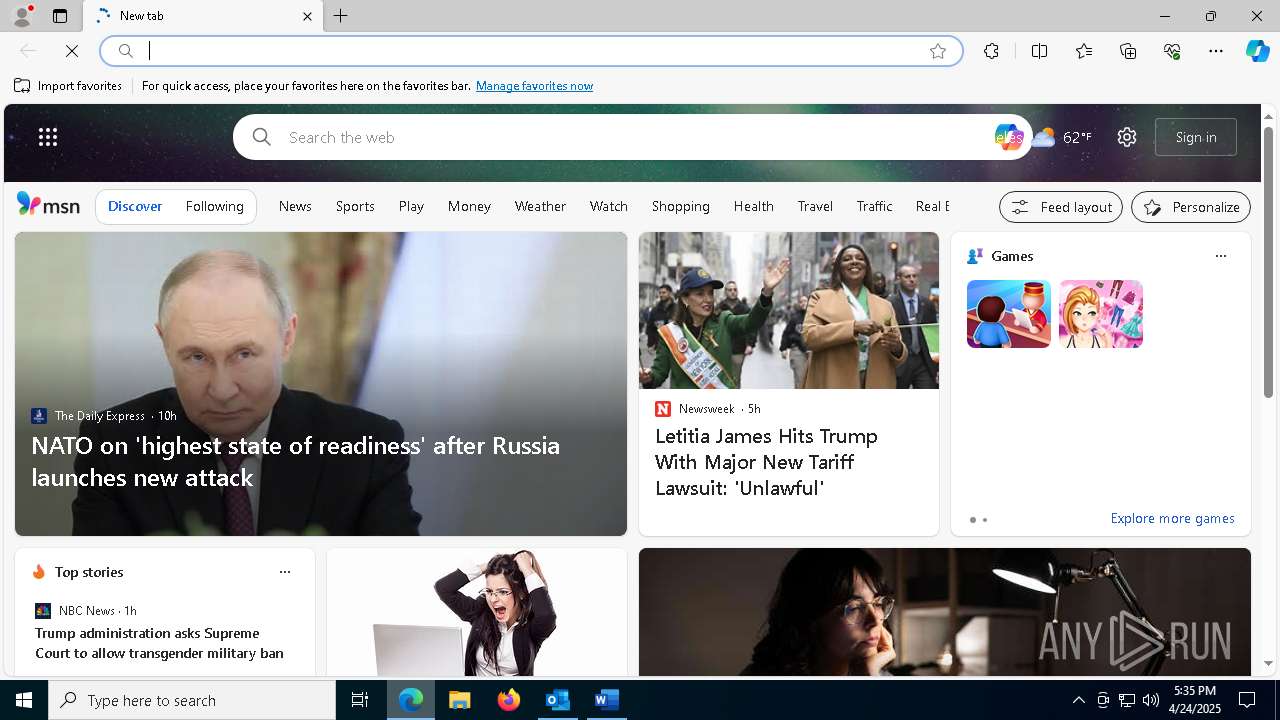Image resolution: width=1280 pixels, height=720 pixels.
Task: Open Copilot icon in the search box
Action: click(x=1008, y=137)
